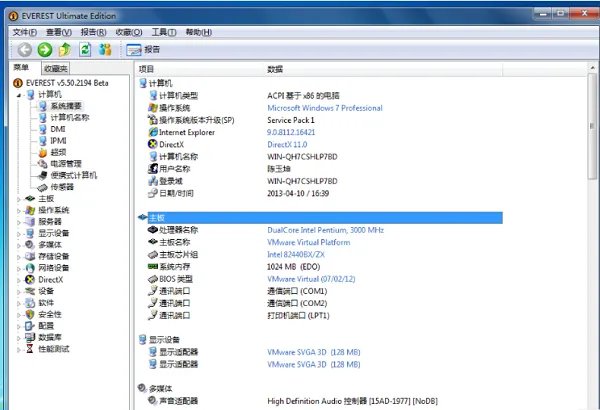Viewport: 600px width, 410px height.
Task: Select the 声音适配器 row
Action: click(293, 401)
